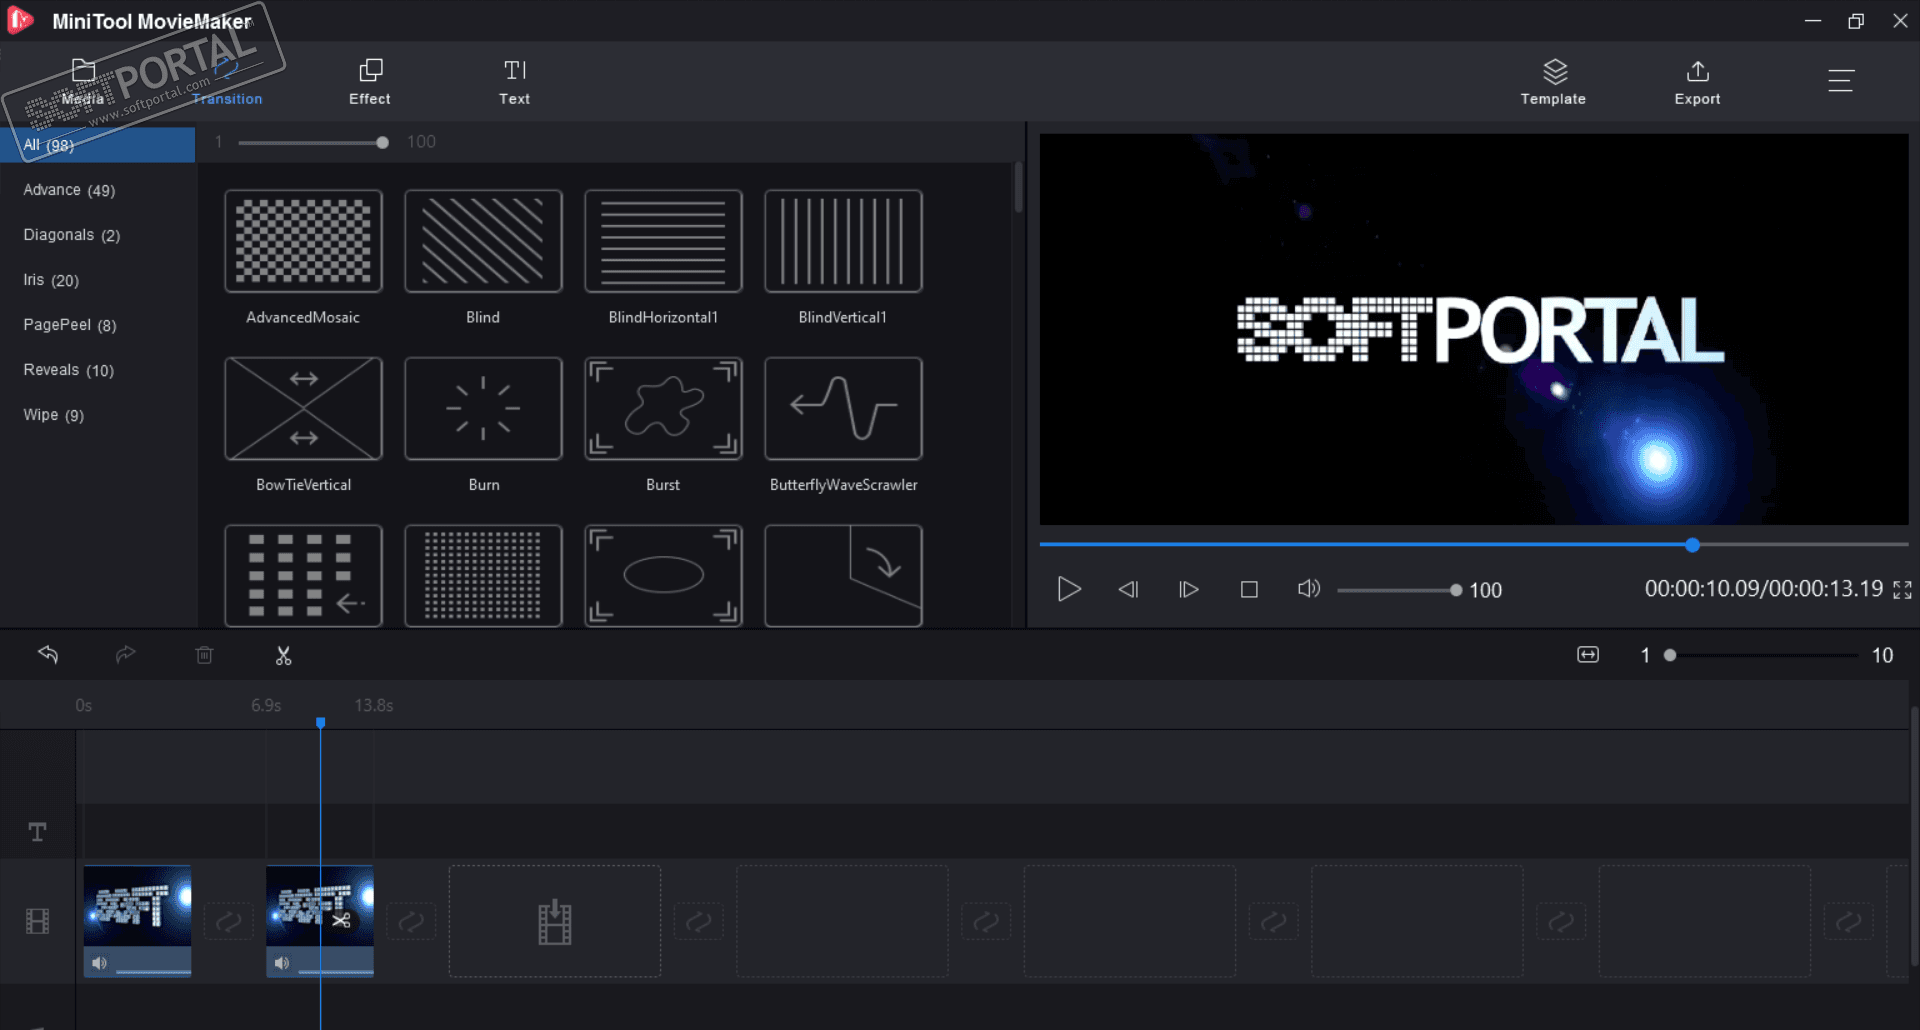
Task: Click the Export button
Action: tap(1697, 82)
